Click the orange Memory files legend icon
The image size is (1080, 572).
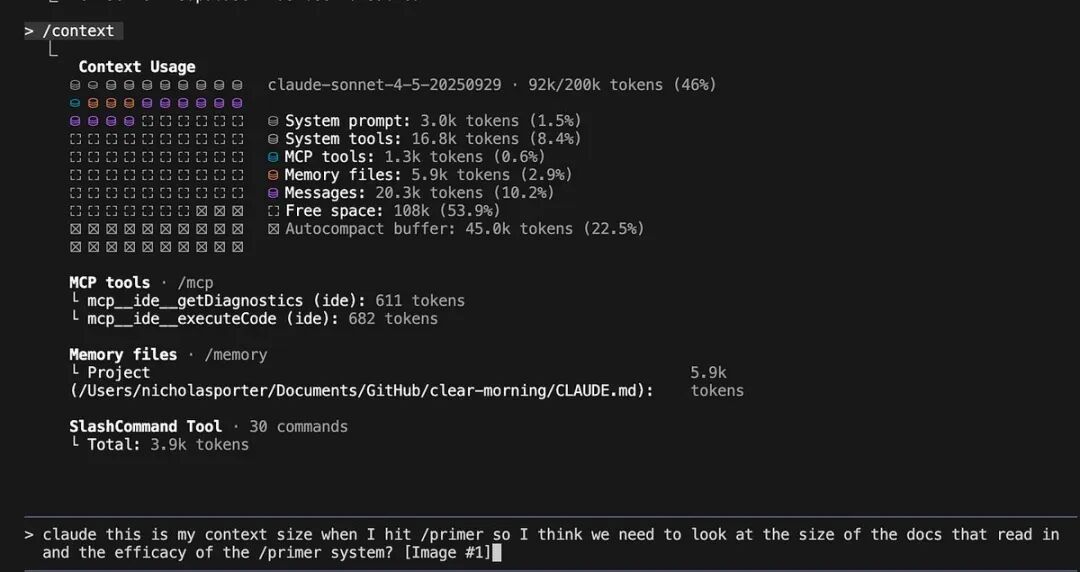(x=273, y=175)
